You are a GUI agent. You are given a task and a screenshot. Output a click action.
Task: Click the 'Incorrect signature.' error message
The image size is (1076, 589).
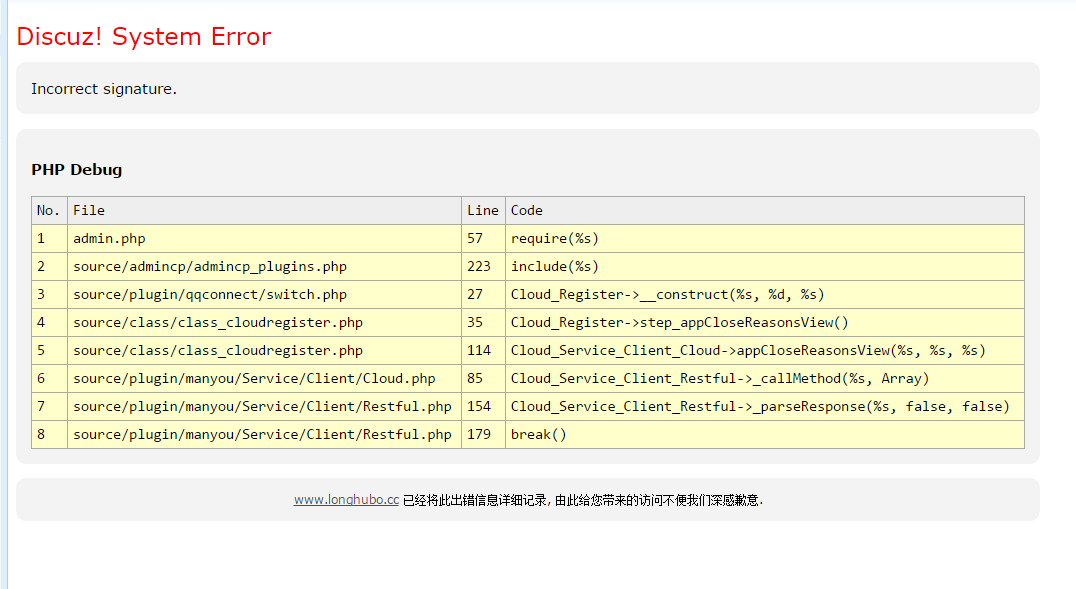click(104, 89)
